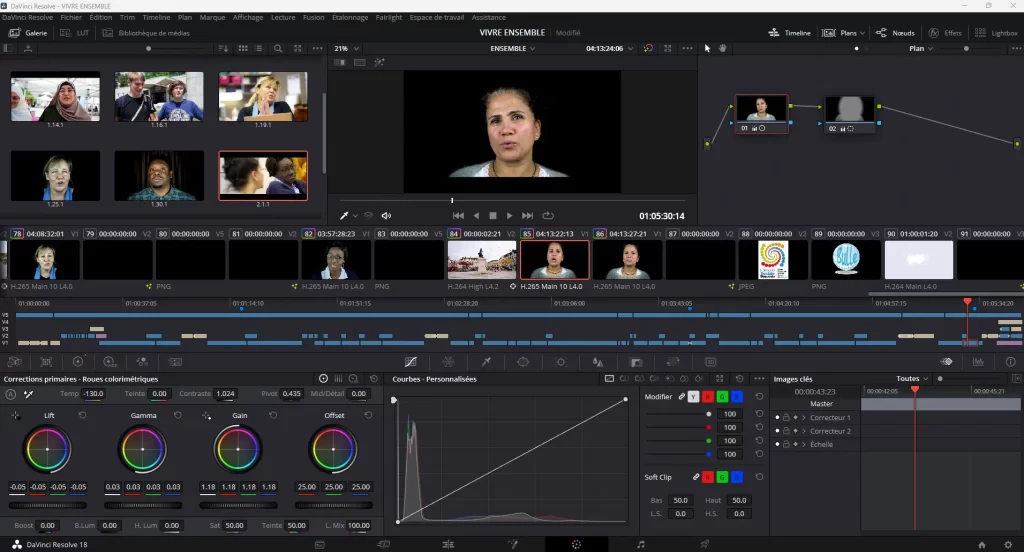This screenshot has width=1024, height=552.
Task: Adjust the Lift master wheel slider
Action: coord(48,505)
